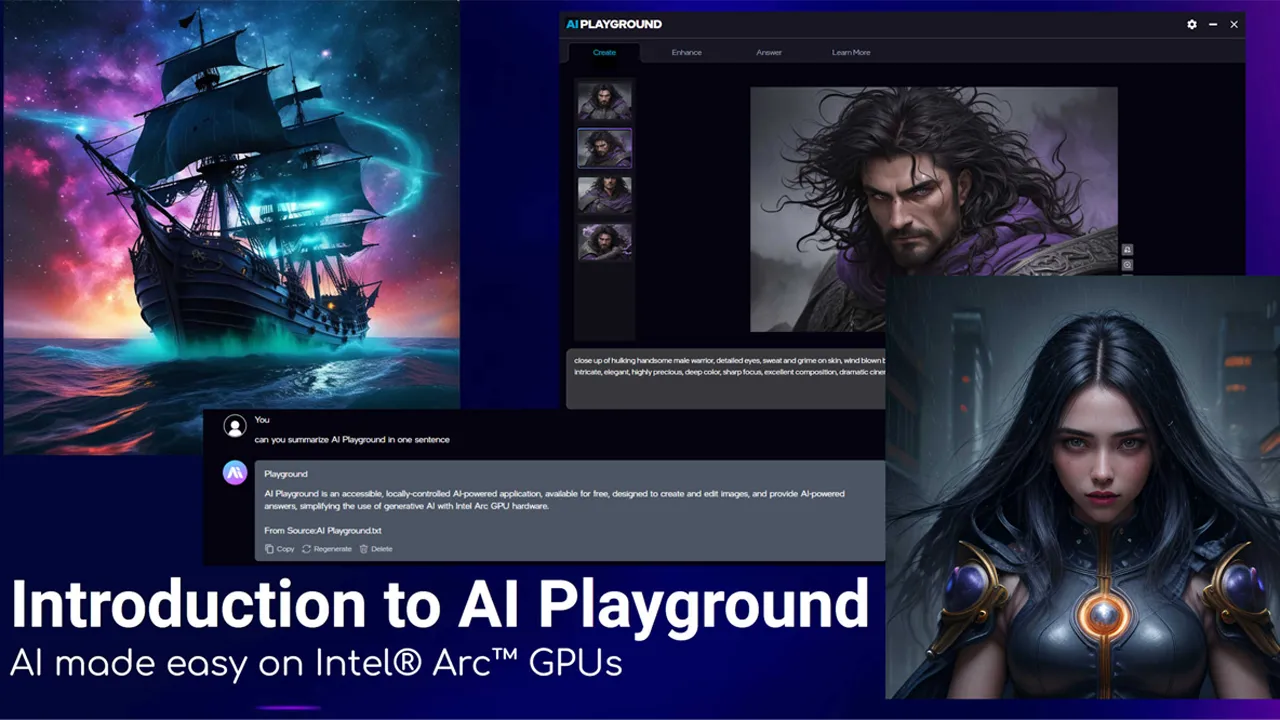This screenshot has width=1280, height=720.
Task: Click into the image prompt text box
Action: pyautogui.click(x=725, y=378)
